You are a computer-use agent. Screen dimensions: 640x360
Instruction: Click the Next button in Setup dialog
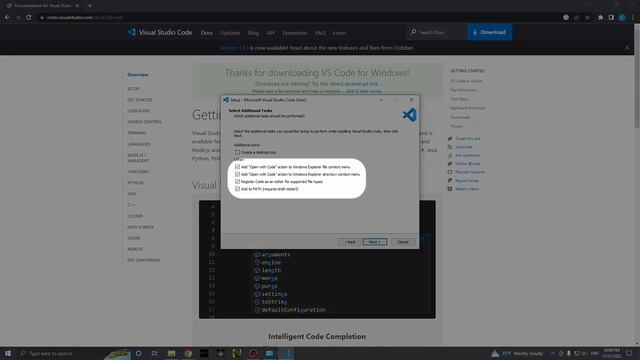tap(375, 242)
